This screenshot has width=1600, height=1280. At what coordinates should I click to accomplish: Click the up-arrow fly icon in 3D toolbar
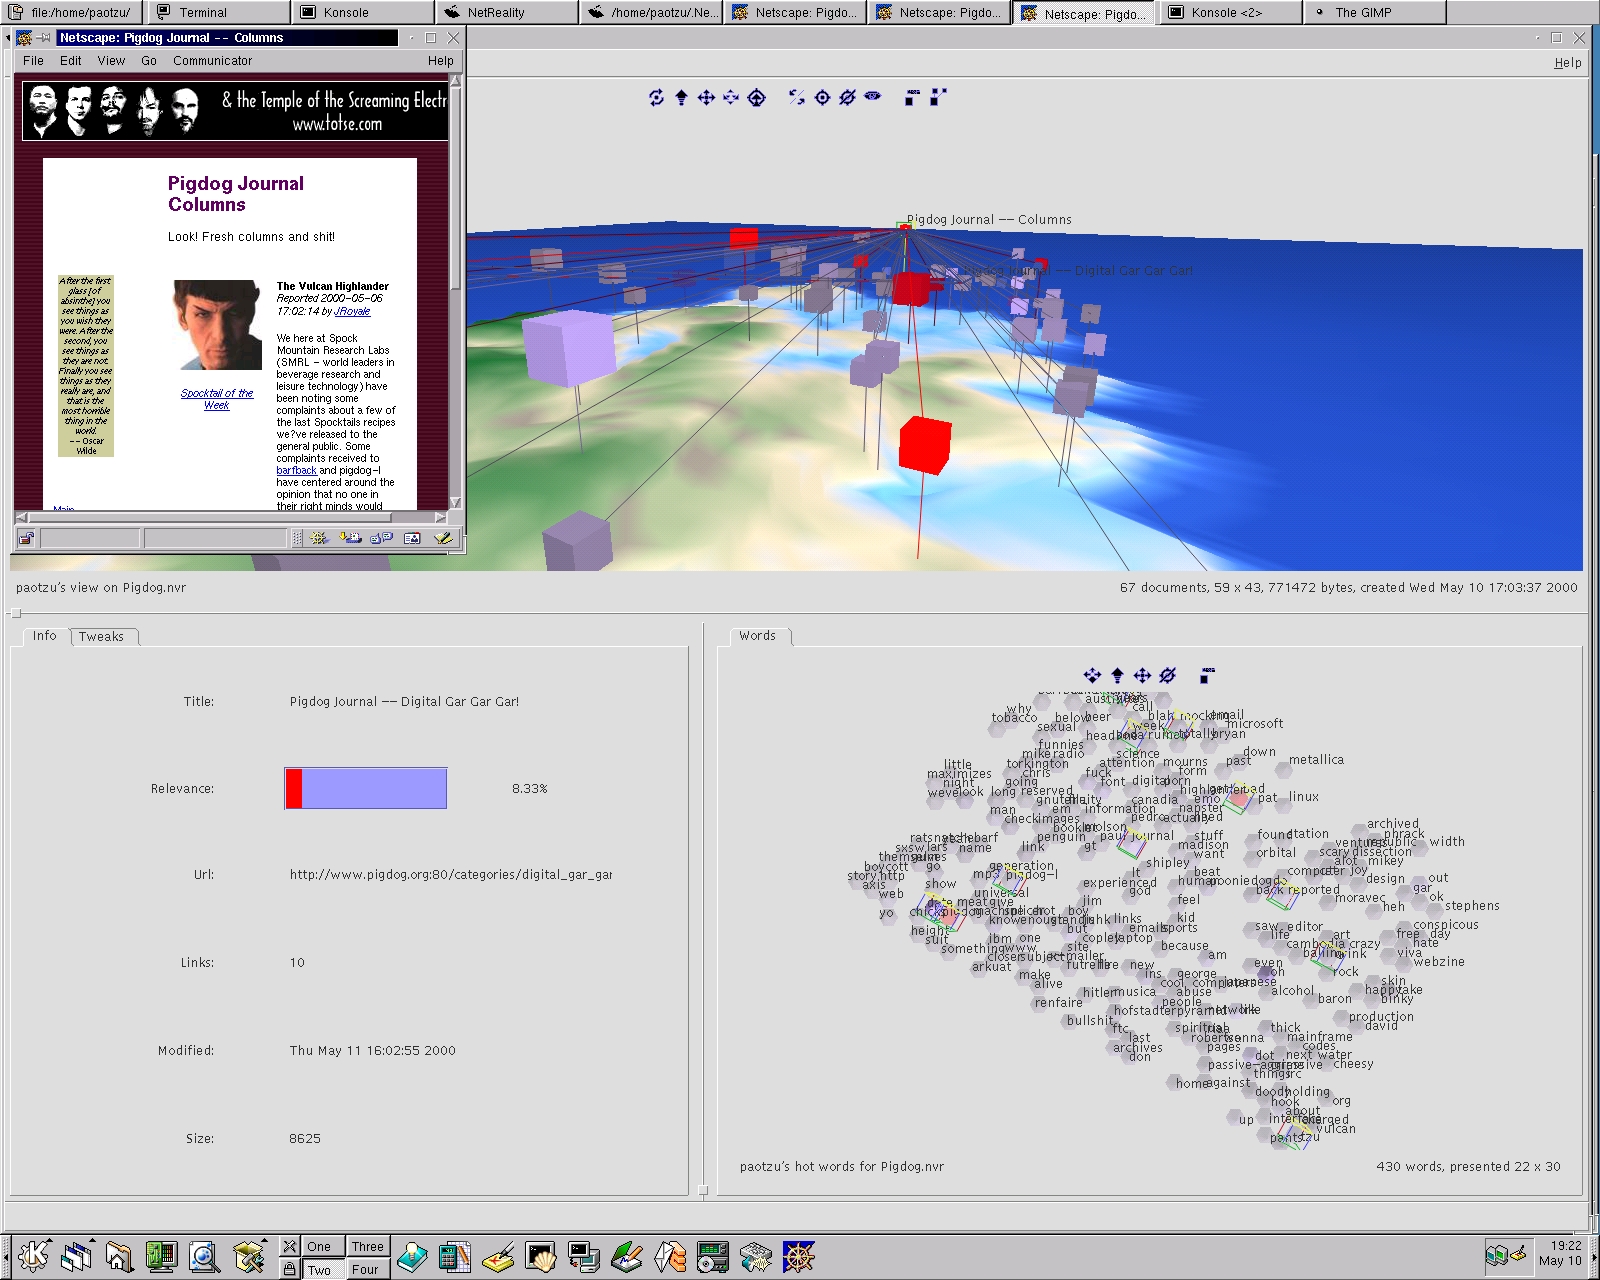[x=681, y=97]
